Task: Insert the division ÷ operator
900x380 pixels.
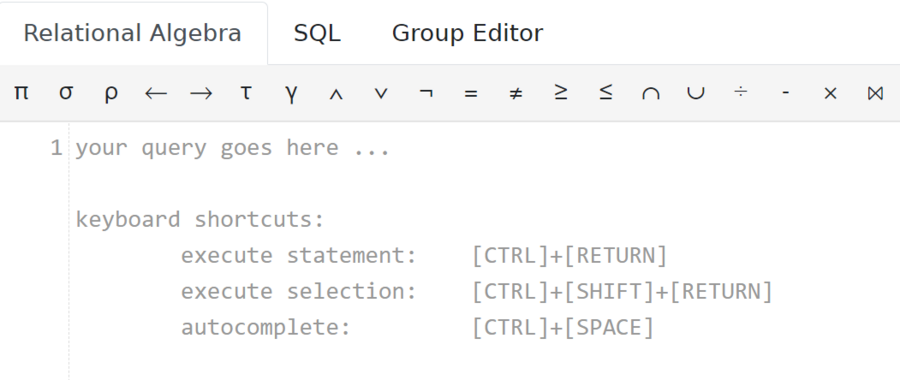Action: pyautogui.click(x=740, y=92)
